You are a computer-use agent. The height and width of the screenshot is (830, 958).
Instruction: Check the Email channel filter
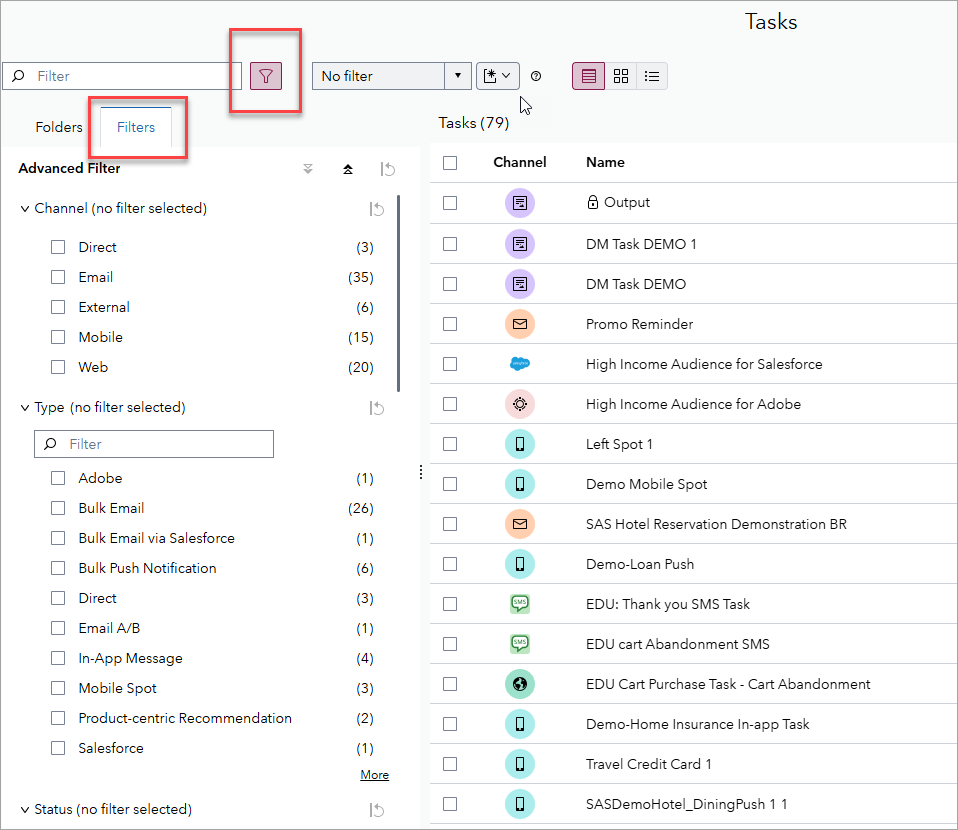pos(58,277)
